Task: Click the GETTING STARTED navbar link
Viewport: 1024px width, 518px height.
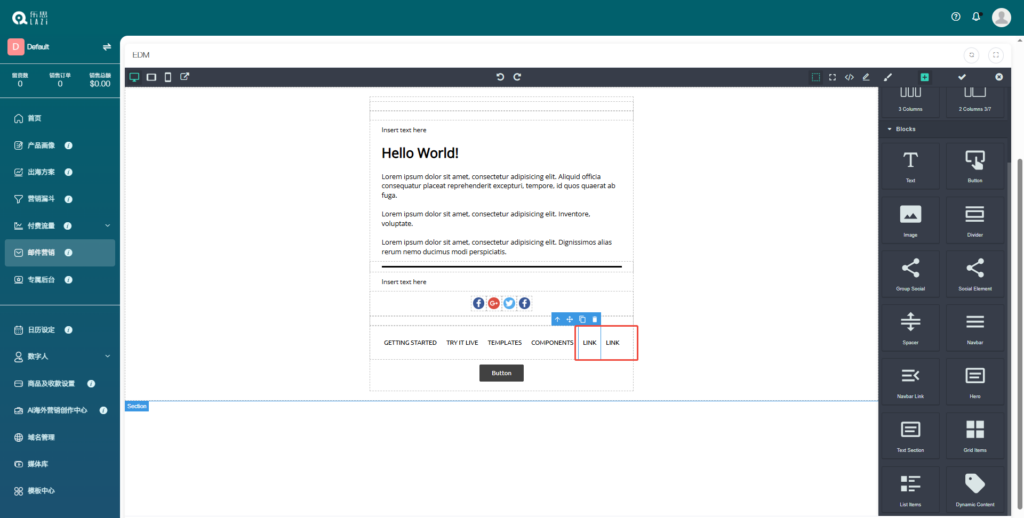Action: coord(410,343)
